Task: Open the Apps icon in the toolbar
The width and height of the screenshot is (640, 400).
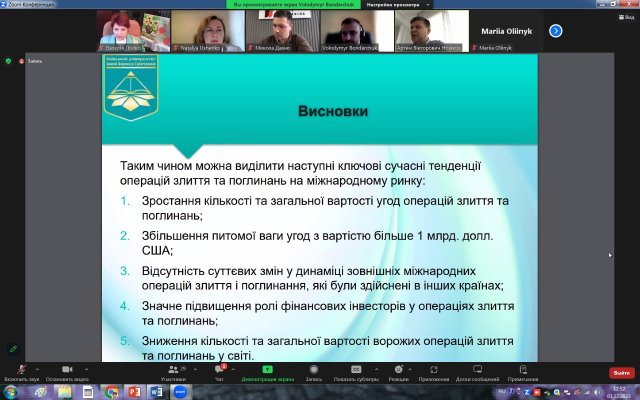Action: pyautogui.click(x=433, y=369)
